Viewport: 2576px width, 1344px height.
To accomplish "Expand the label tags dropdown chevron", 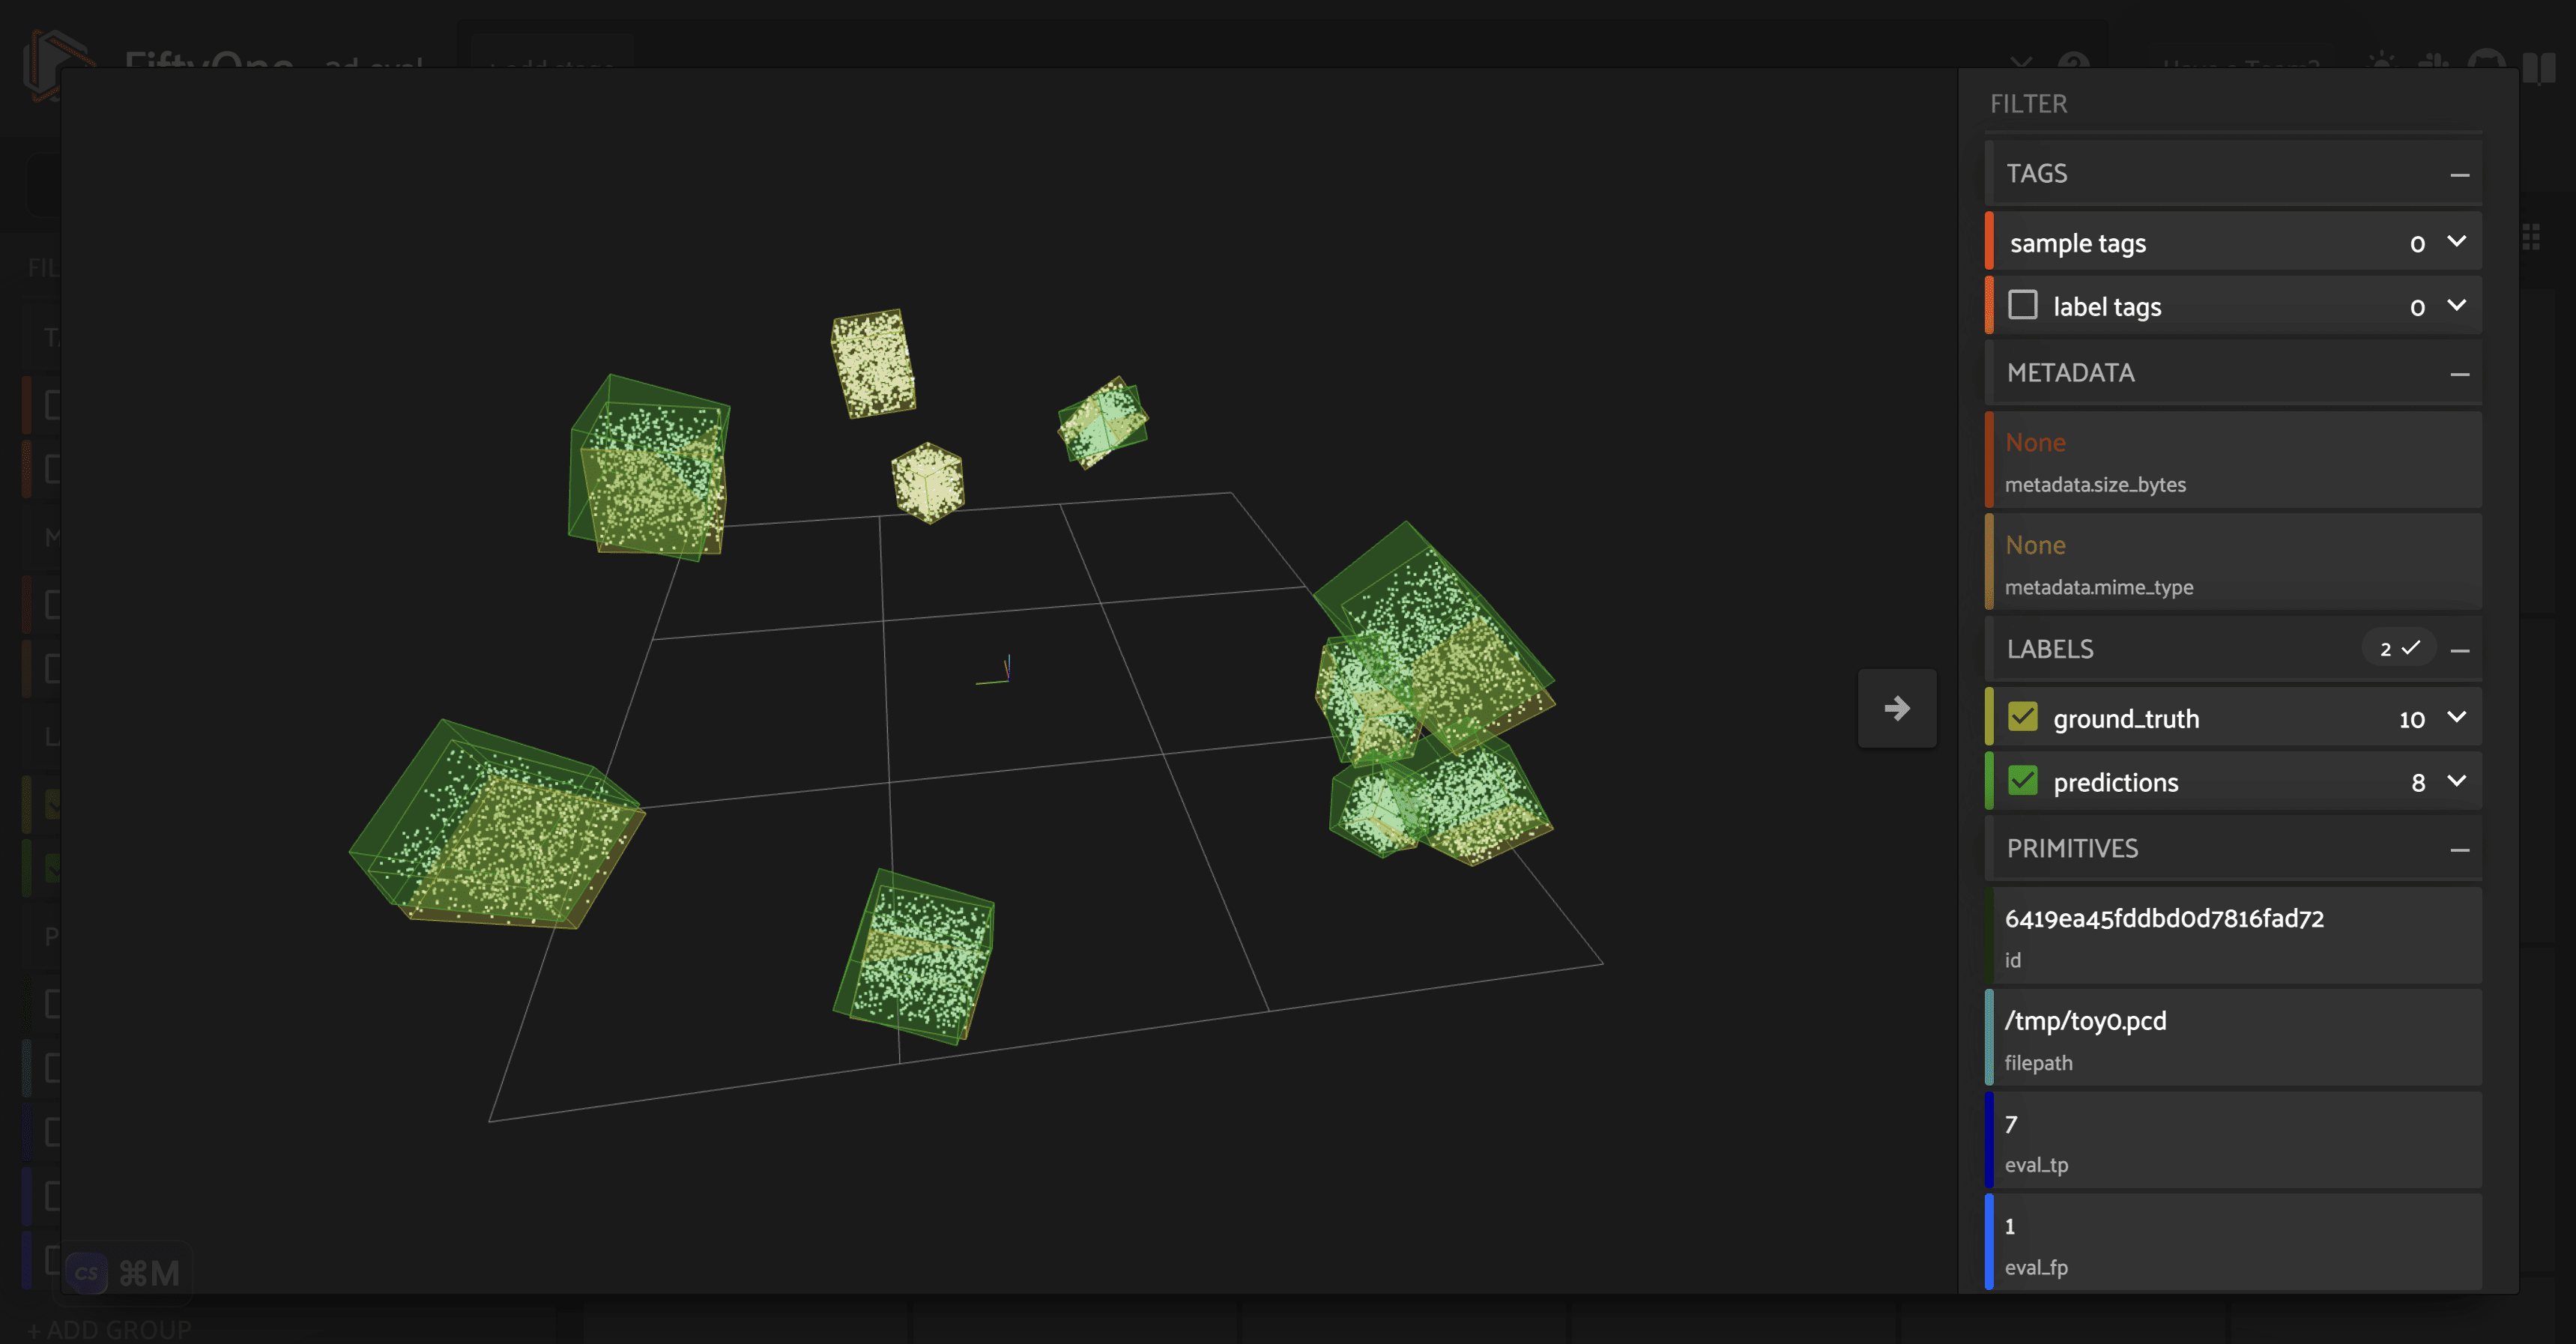I will [x=2456, y=305].
